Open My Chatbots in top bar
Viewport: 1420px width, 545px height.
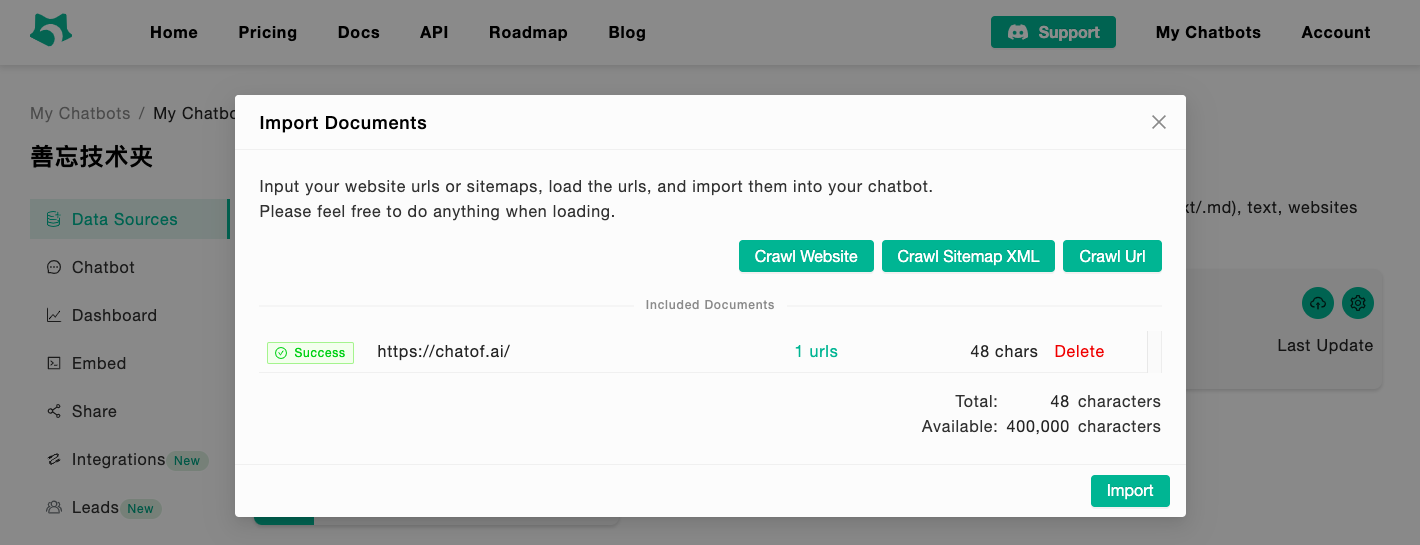pos(1208,32)
